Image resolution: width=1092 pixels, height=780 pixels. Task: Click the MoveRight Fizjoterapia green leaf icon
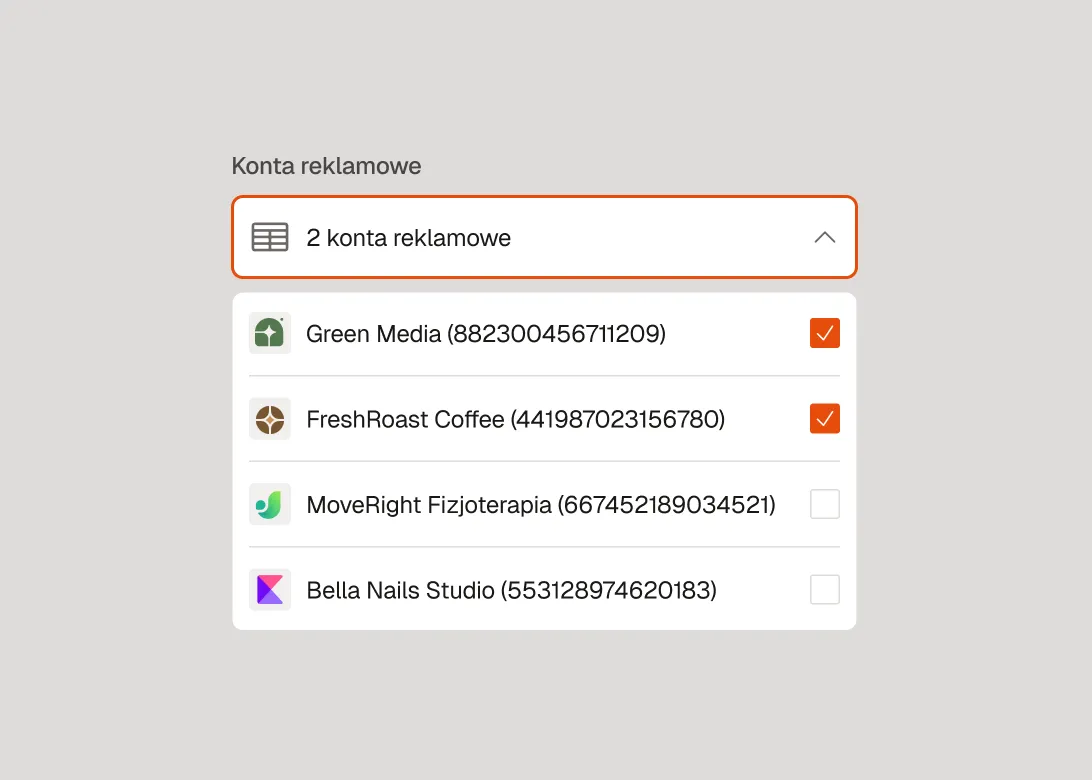(269, 504)
